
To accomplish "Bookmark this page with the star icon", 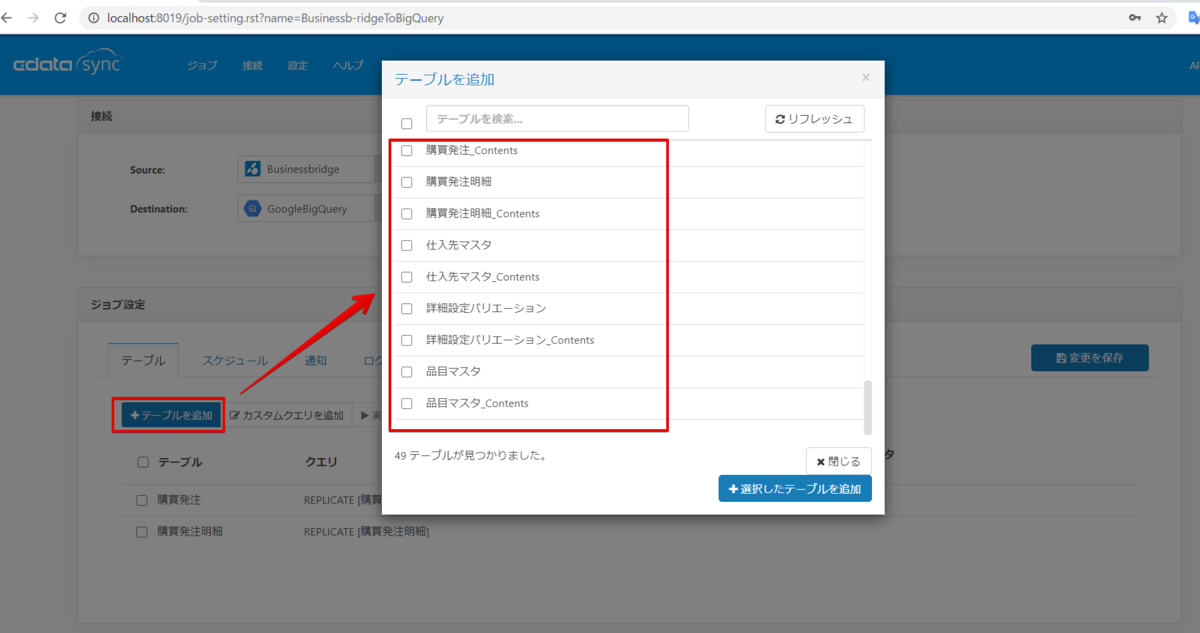I will [x=1161, y=17].
